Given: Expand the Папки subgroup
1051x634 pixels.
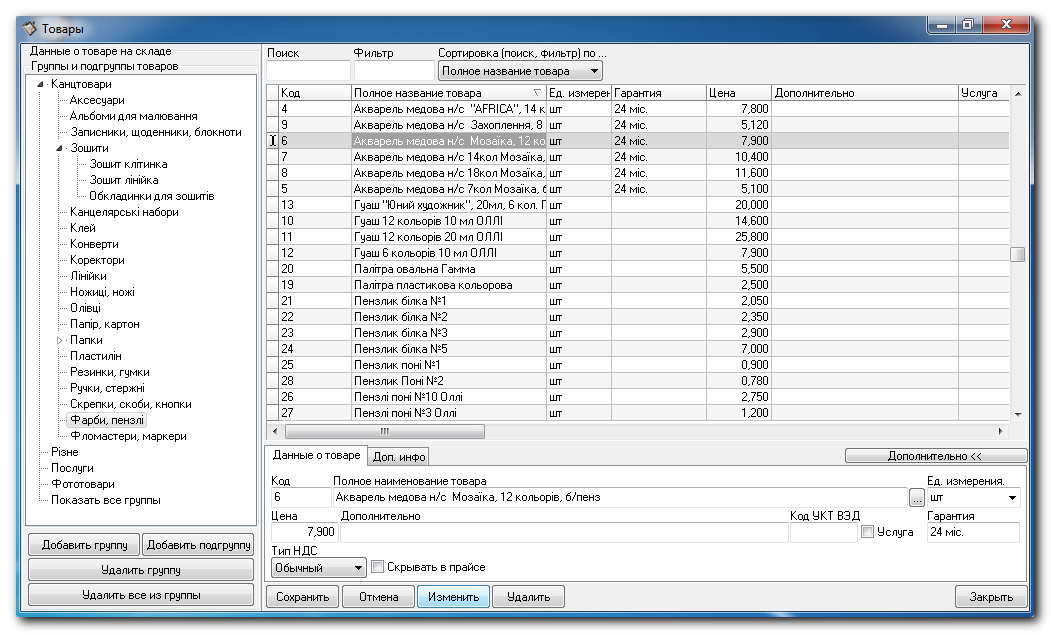Looking at the screenshot, I should (x=60, y=340).
